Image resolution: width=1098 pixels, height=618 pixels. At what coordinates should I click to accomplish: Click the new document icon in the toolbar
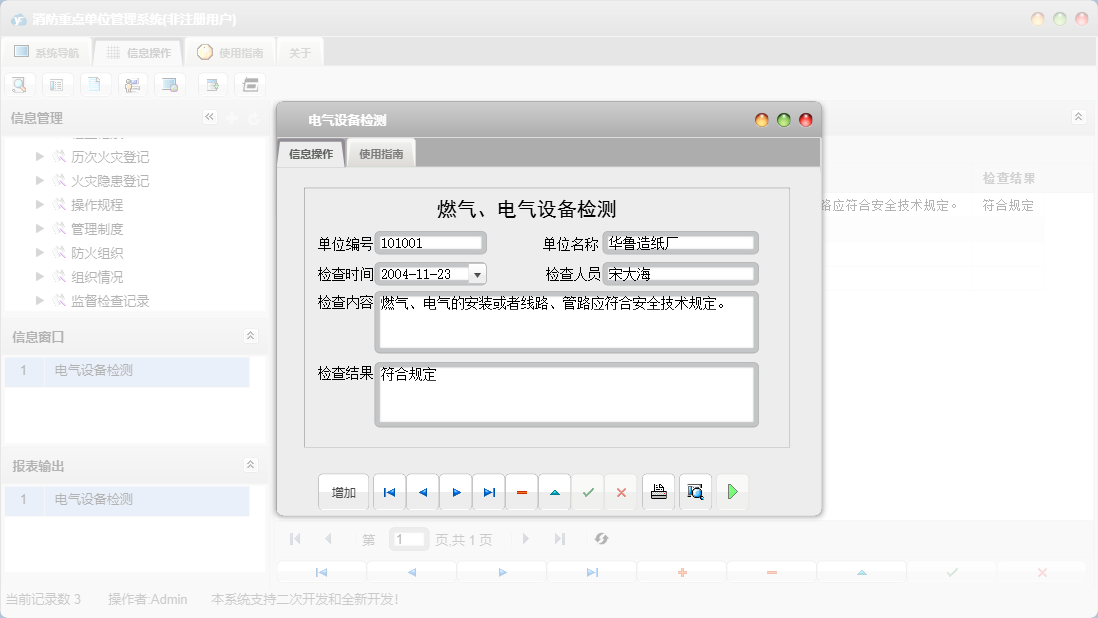(x=95, y=84)
